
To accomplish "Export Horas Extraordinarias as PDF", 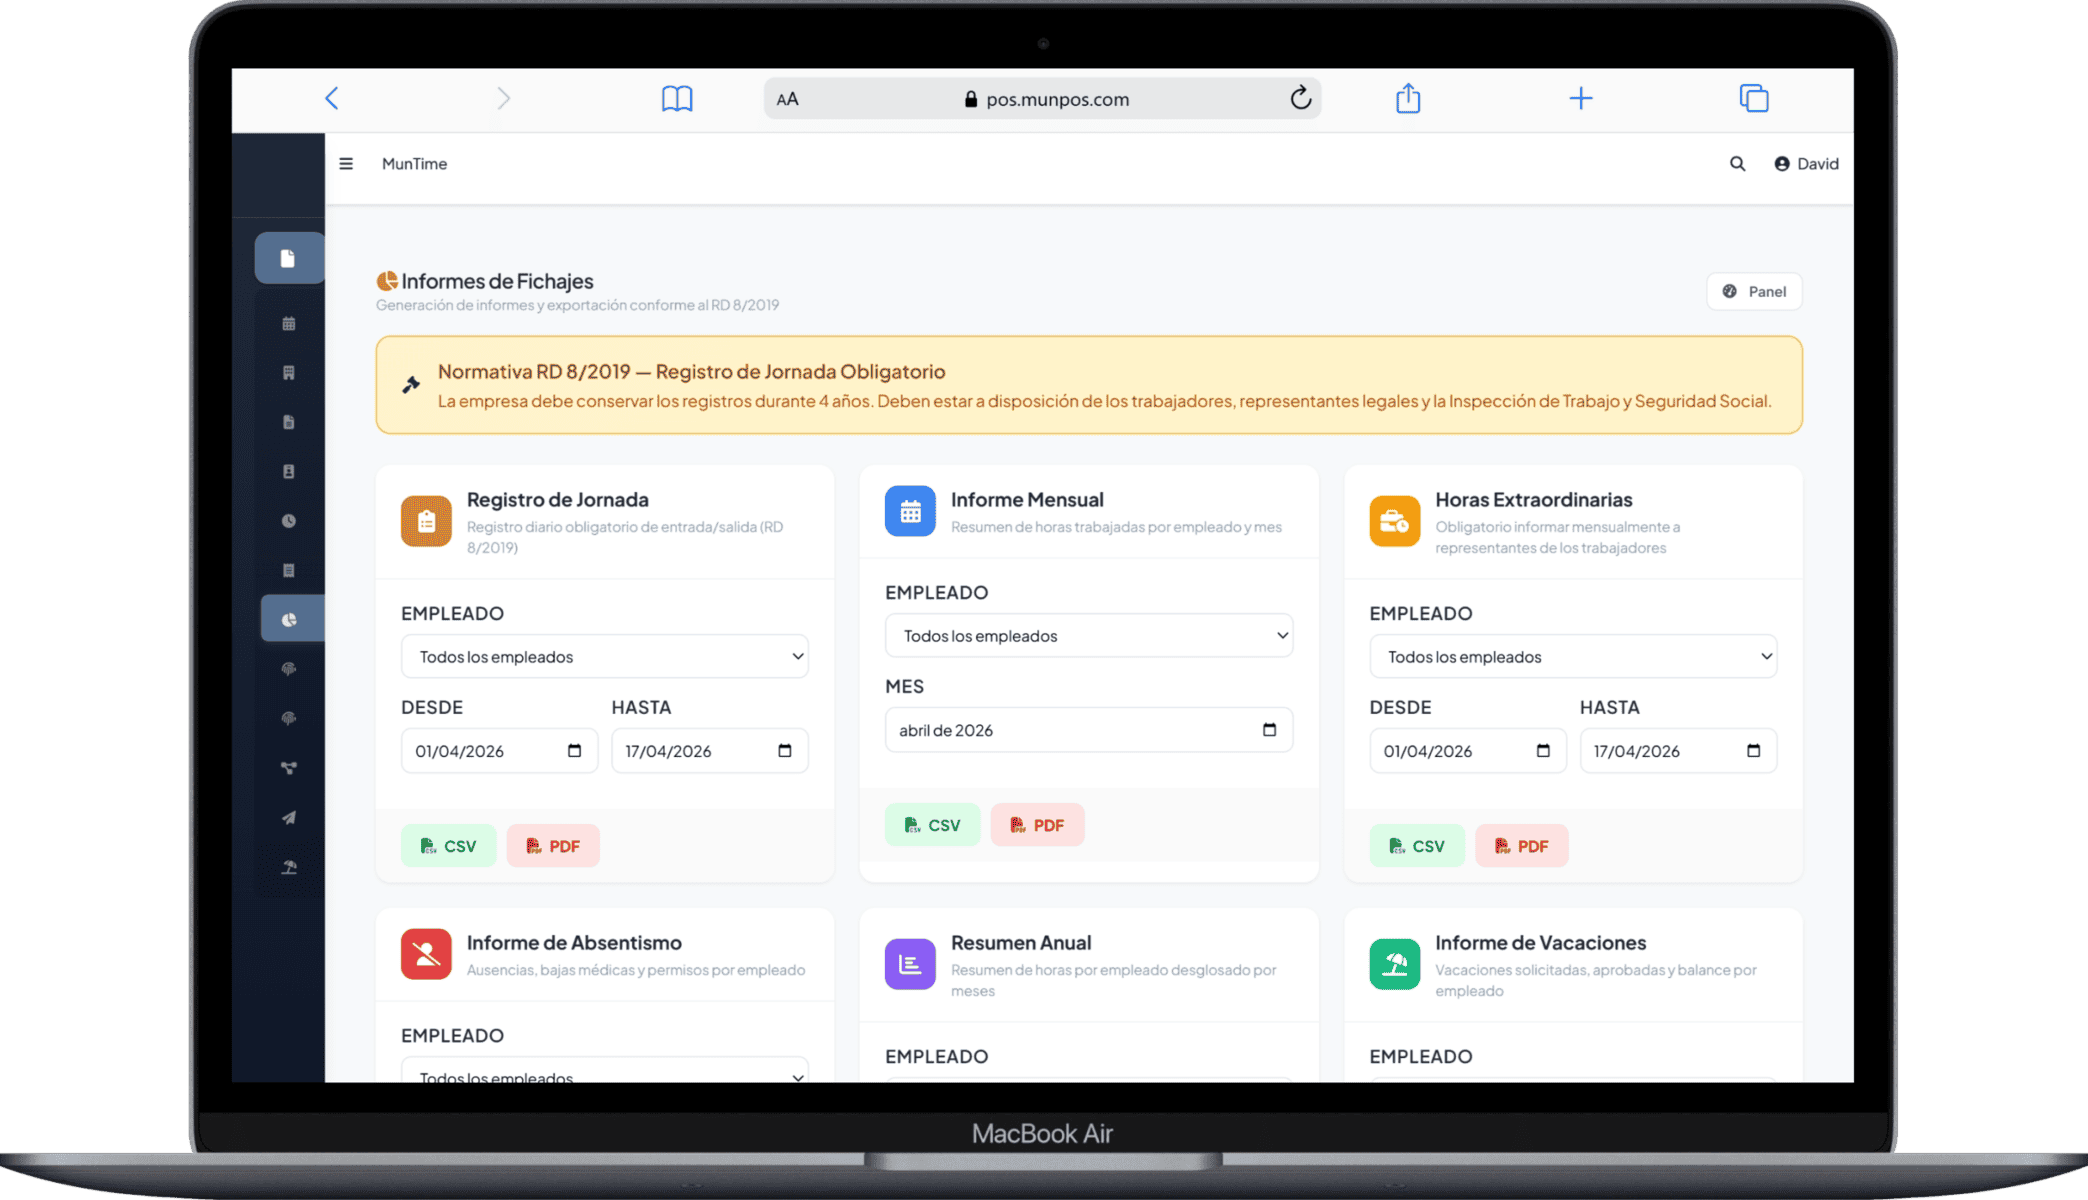I will coord(1521,846).
